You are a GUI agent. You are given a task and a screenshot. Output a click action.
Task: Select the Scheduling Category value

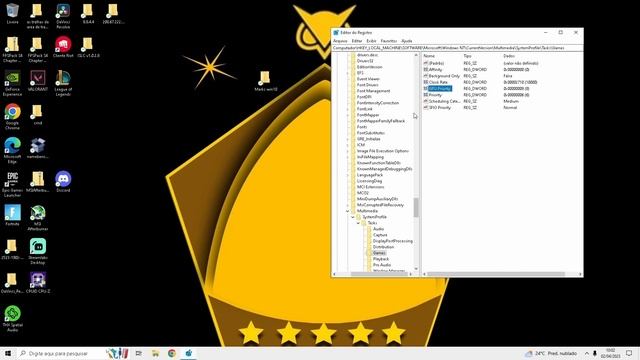click(x=444, y=101)
